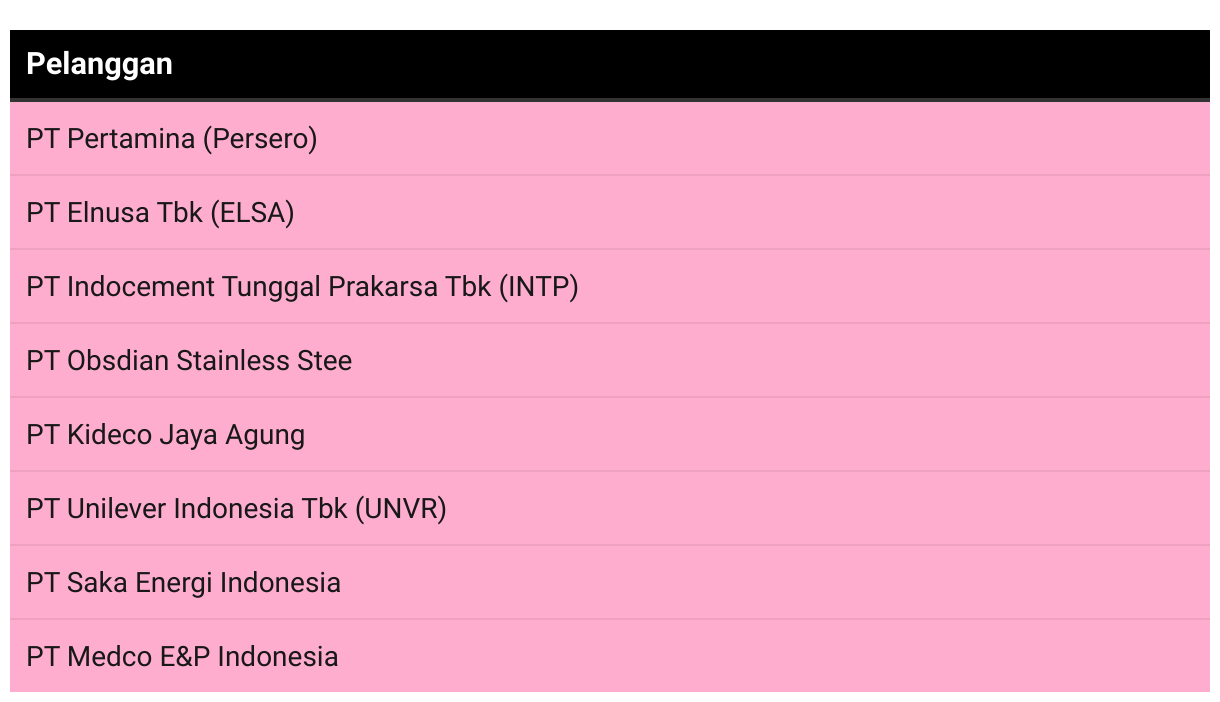Click the (INTP) ticker text
Viewport: 1220px width, 702px height.
pyautogui.click(x=539, y=287)
